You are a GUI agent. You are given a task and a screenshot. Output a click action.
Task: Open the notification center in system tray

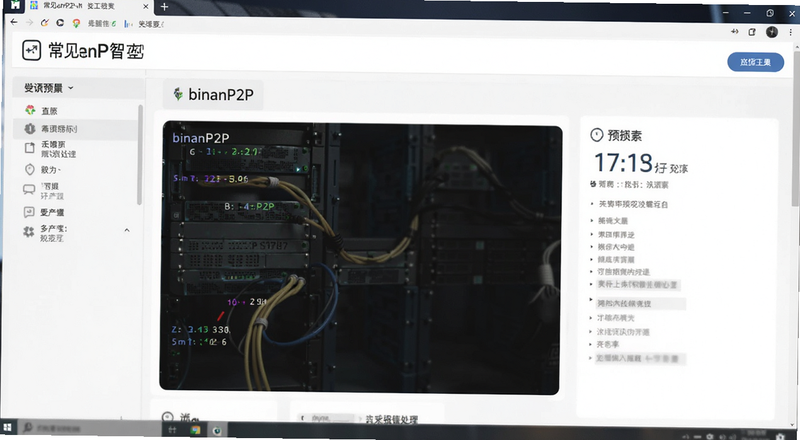(779, 436)
